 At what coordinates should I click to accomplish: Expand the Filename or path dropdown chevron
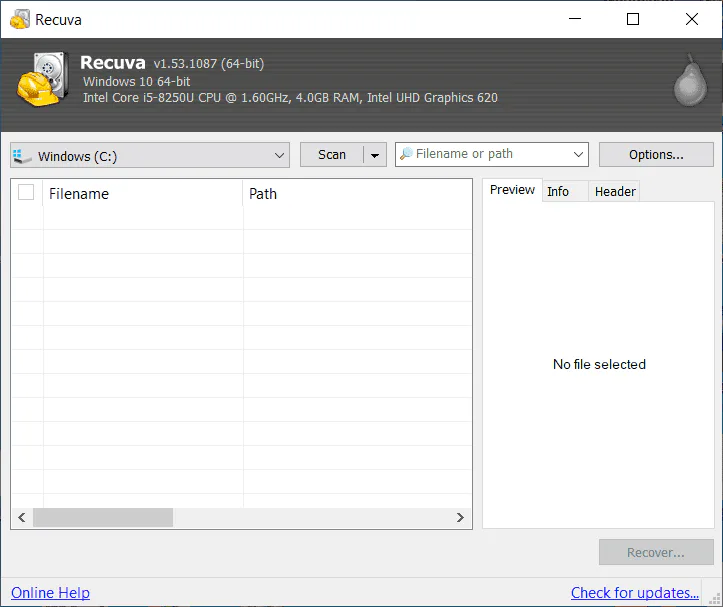coord(578,154)
